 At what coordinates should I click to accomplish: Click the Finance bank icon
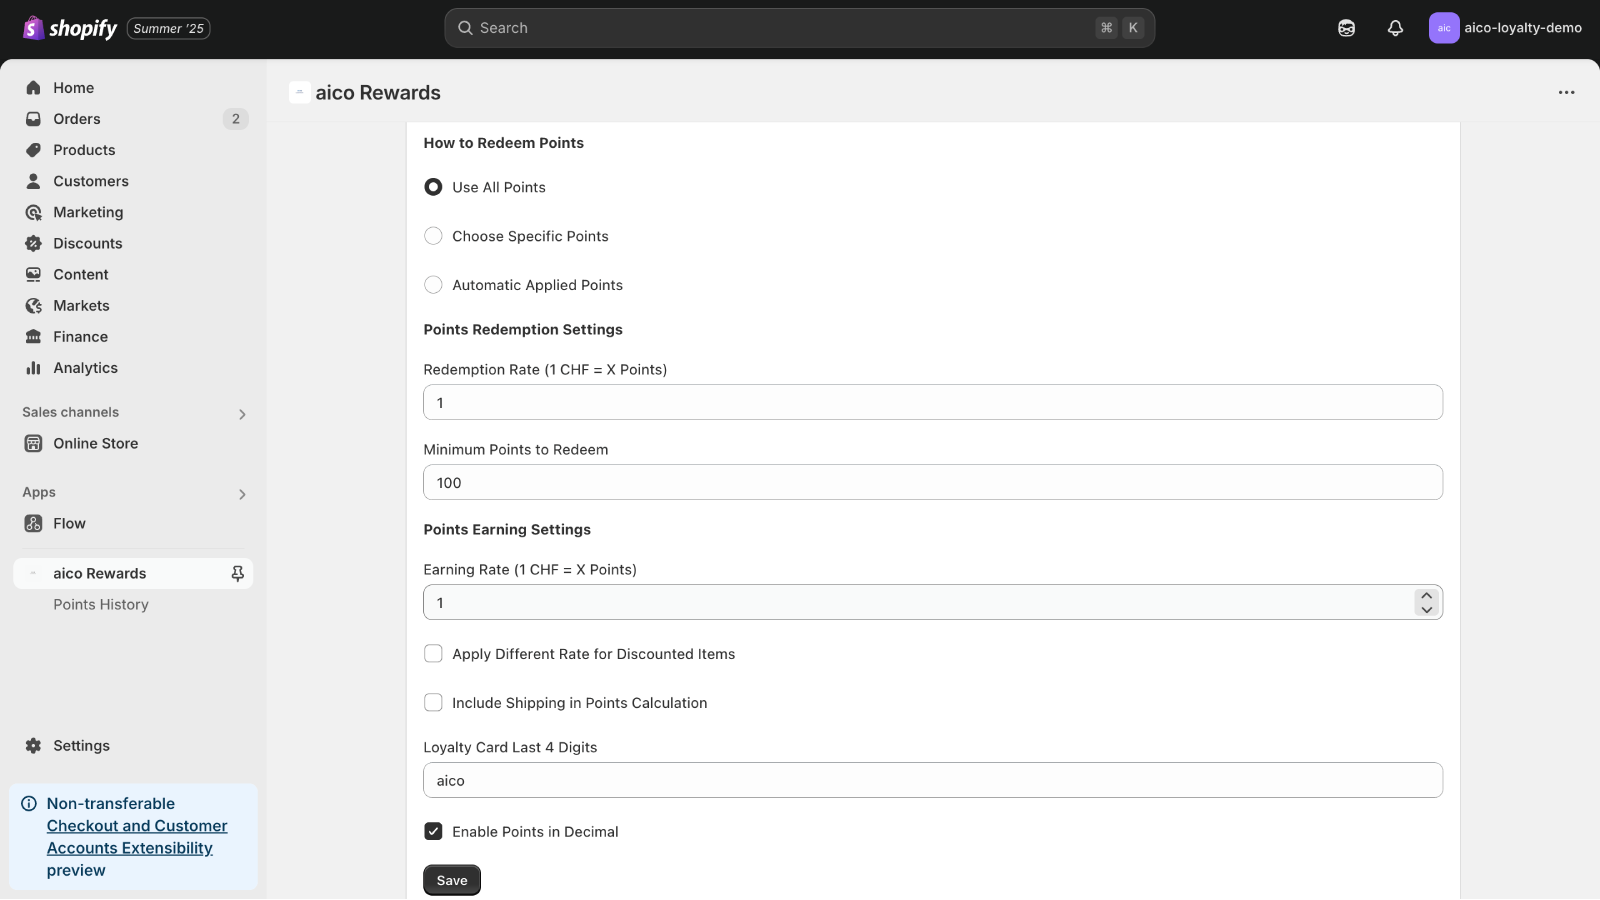[33, 337]
